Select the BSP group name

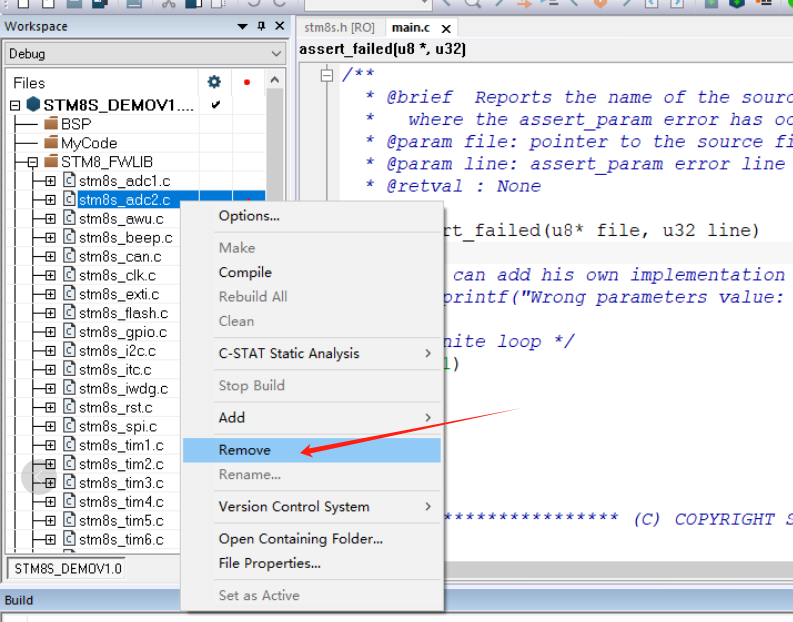pos(76,124)
